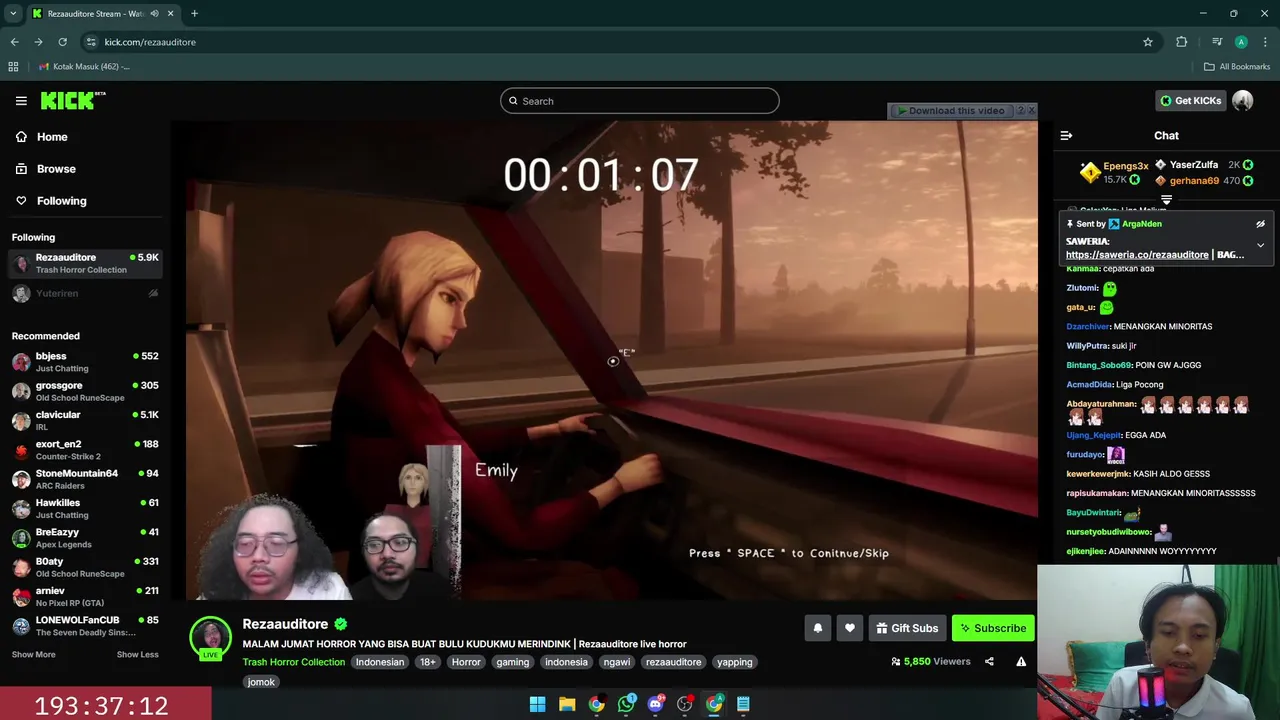
Task: Click the yapping tag
Action: click(734, 662)
